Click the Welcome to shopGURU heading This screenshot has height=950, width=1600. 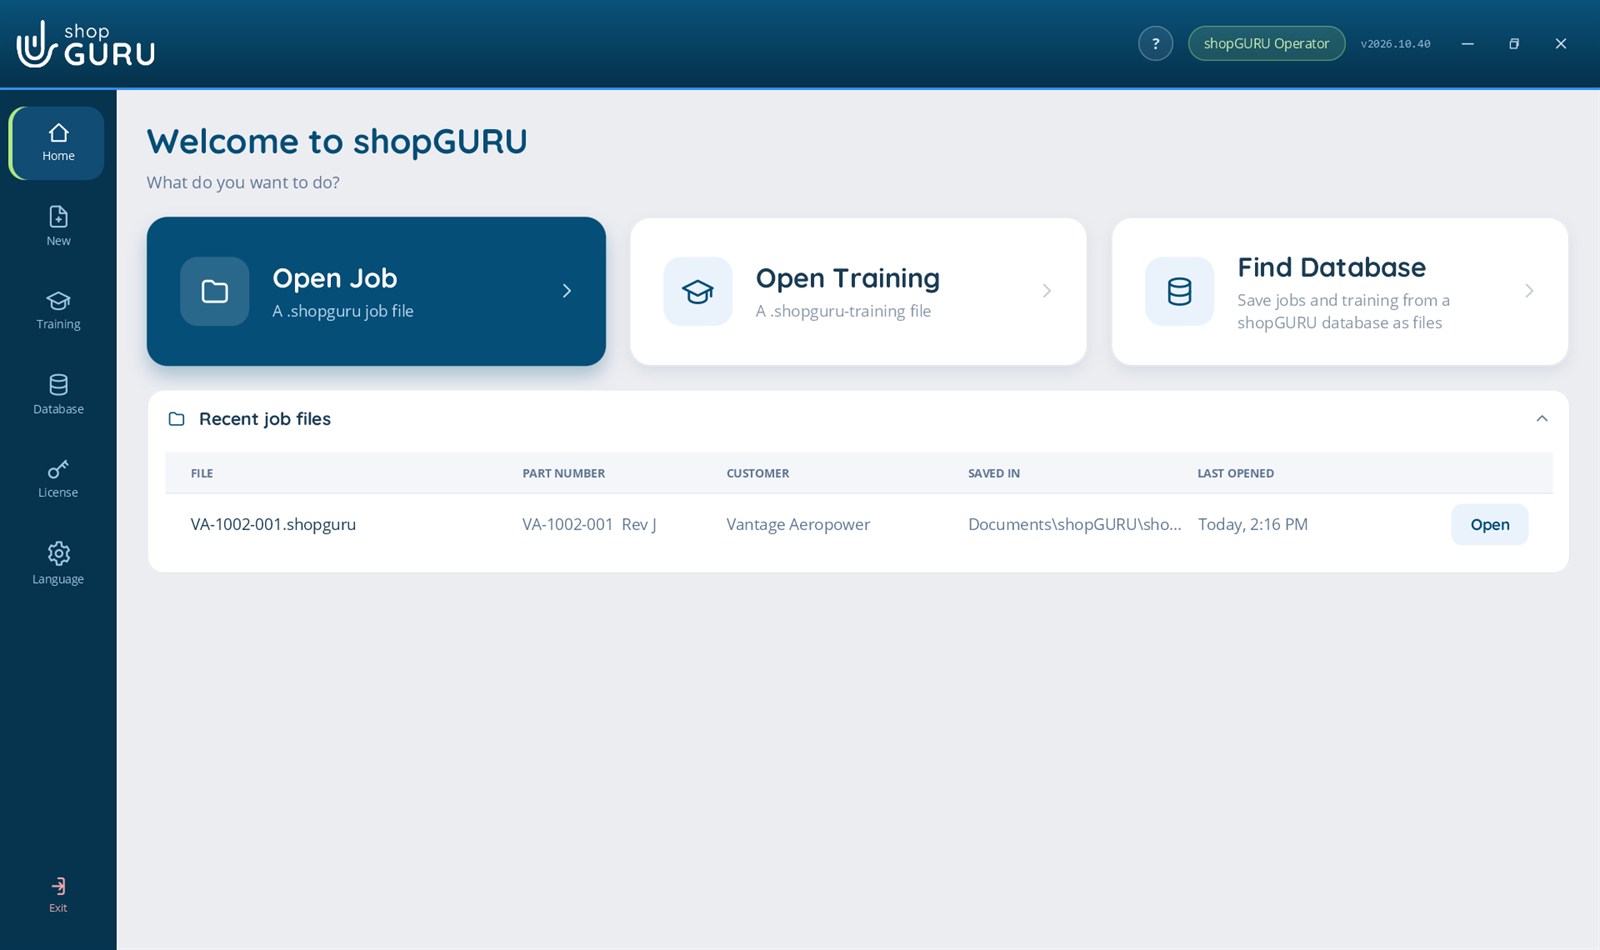coord(337,141)
